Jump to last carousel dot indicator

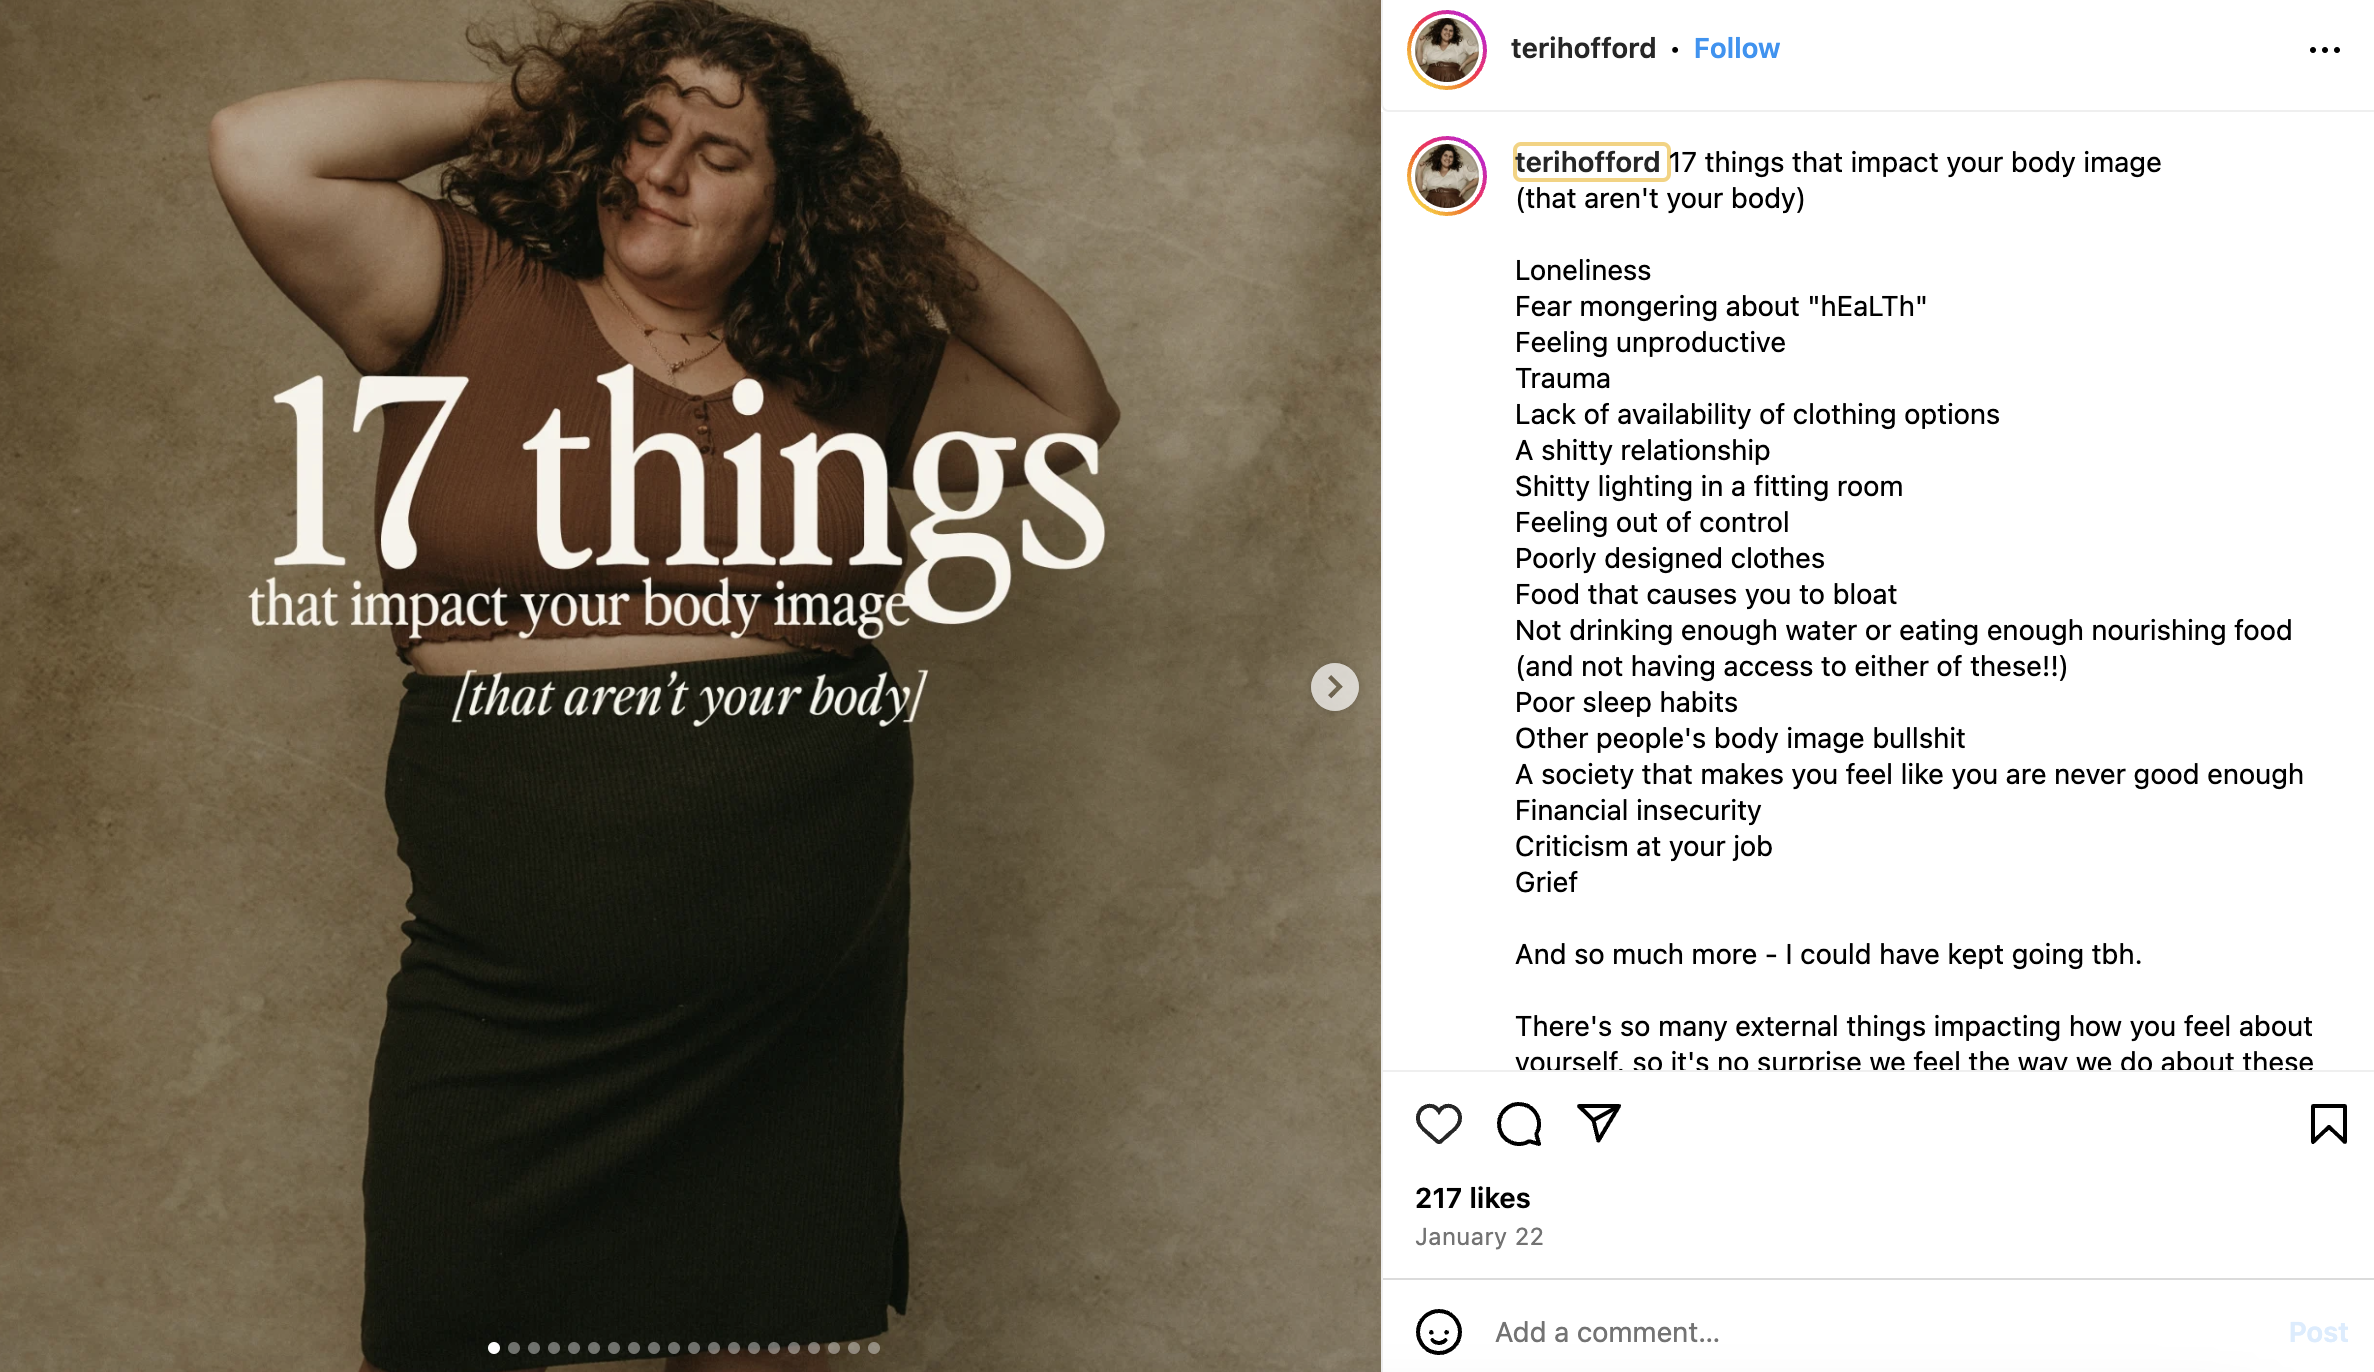tap(874, 1348)
